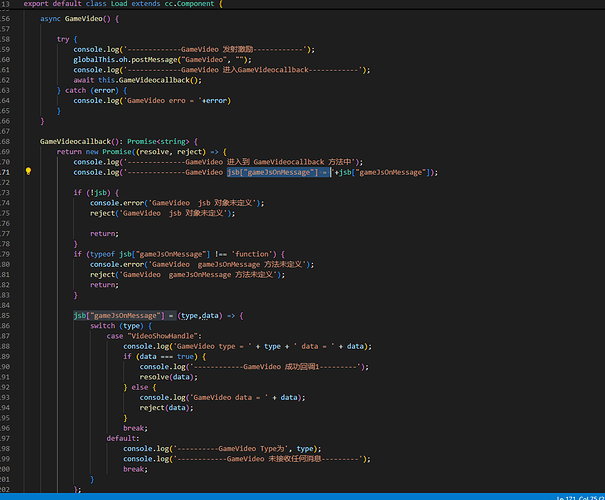The image size is (605, 500).
Task: Click 'GameVideocallback(): Promise<string> {' method signature
Action: 119,141
